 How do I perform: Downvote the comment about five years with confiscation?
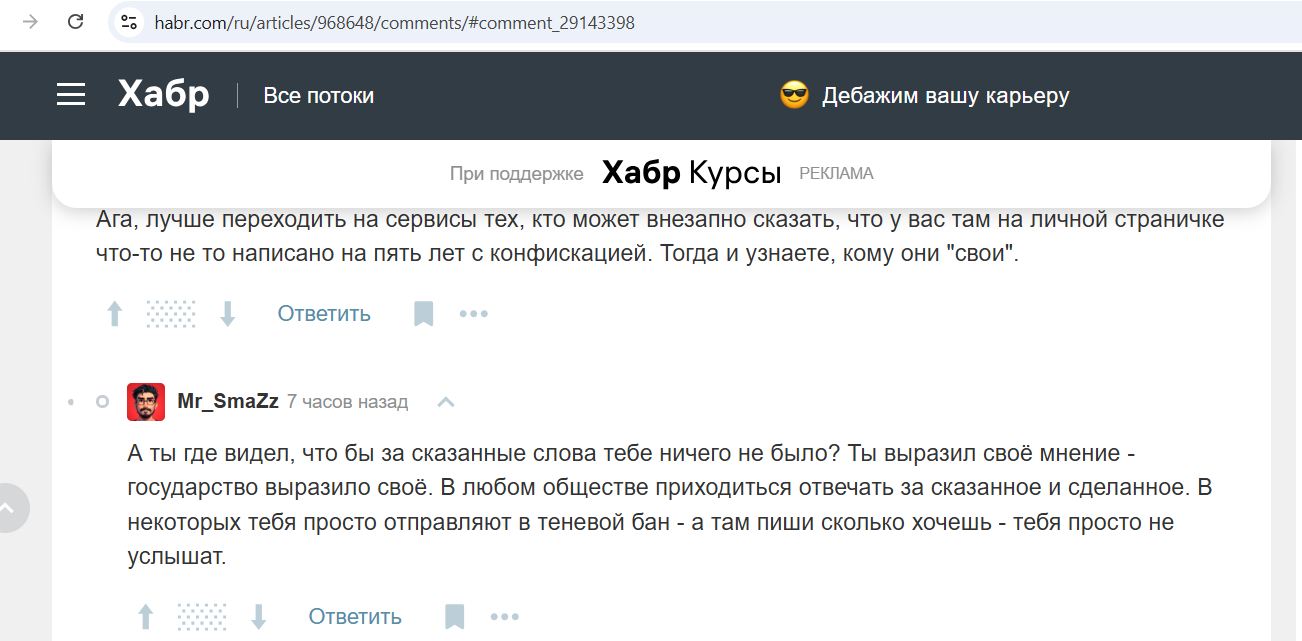[x=228, y=314]
